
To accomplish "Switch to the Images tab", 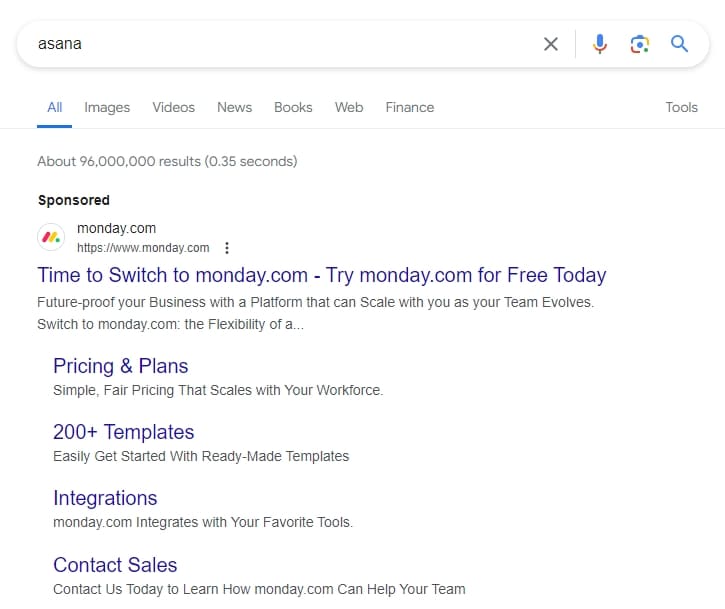I will click(x=107, y=107).
